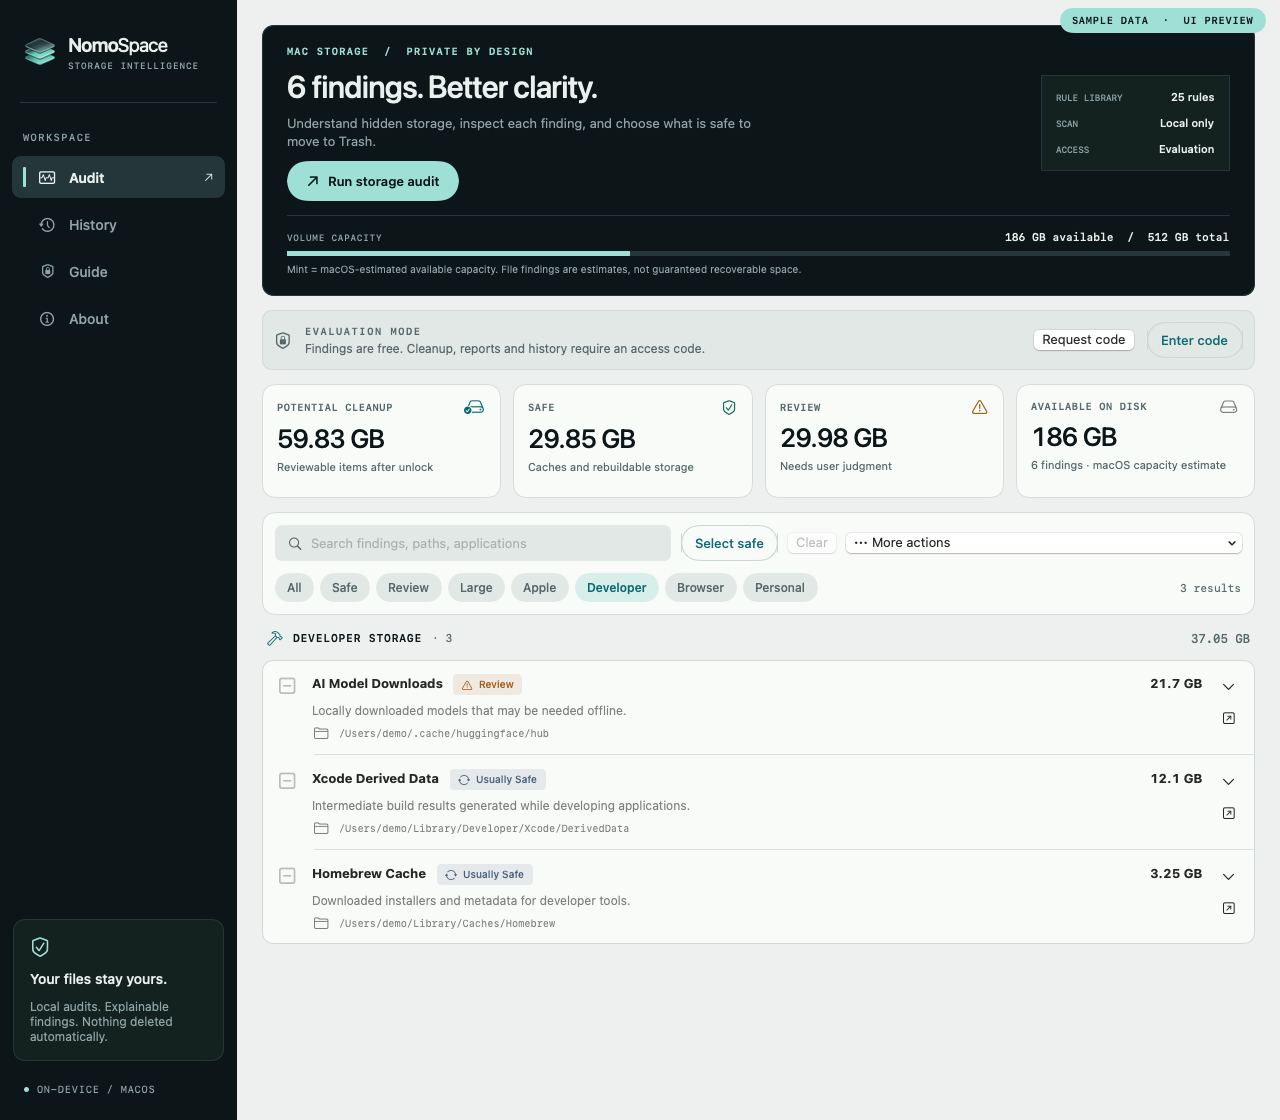
Task: Click the Clear button next to Select safe
Action: 812,543
